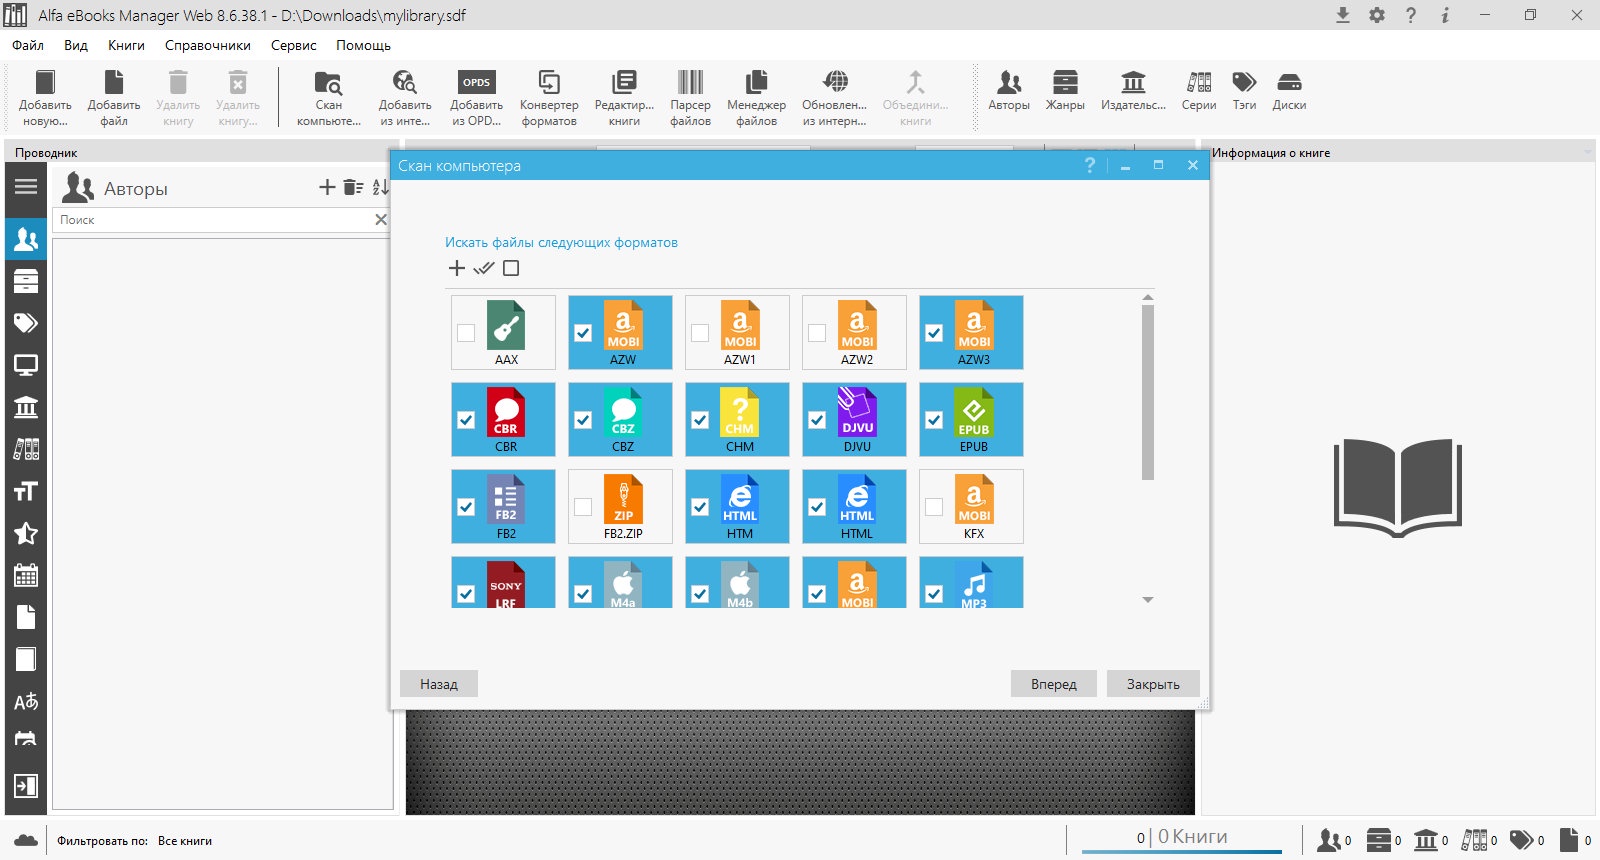
Task: Click the Назад button
Action: coord(439,684)
